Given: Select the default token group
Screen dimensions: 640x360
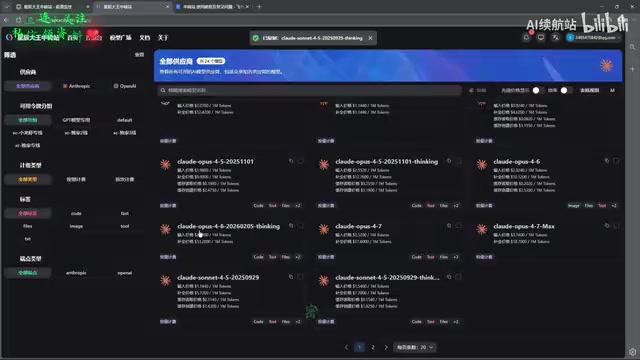Looking at the screenshot, I should click(x=124, y=120).
